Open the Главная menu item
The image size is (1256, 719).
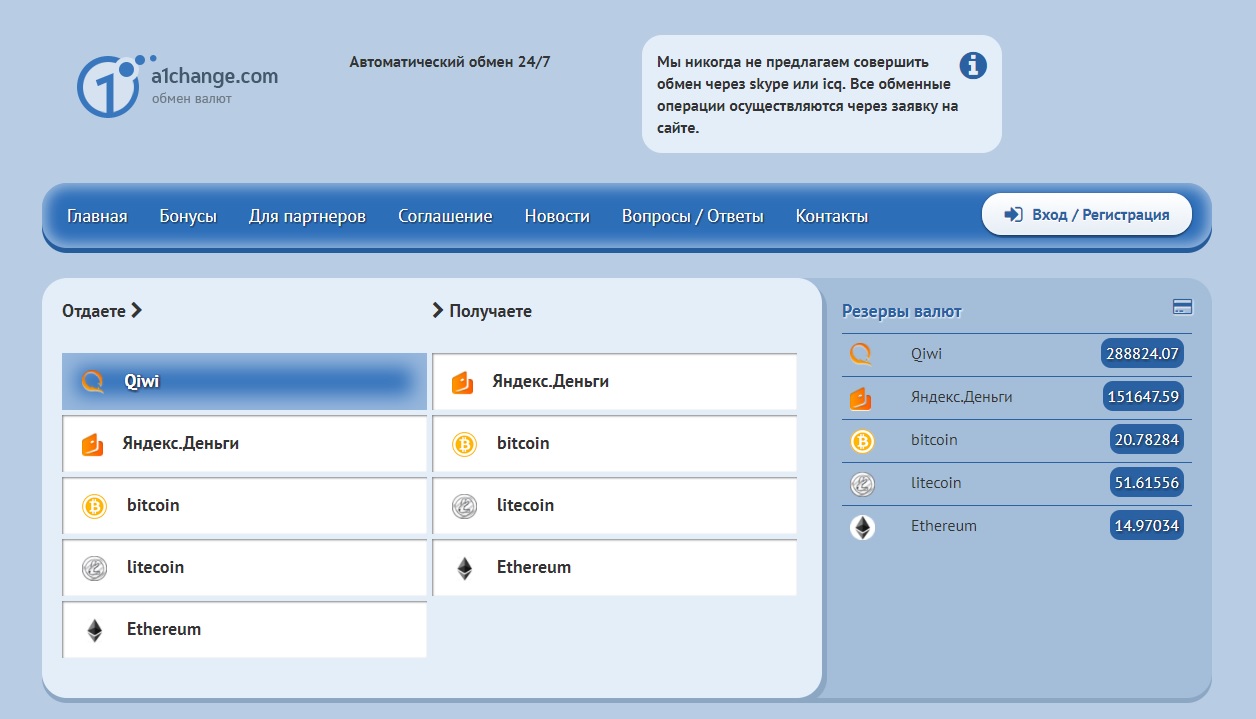point(97,216)
